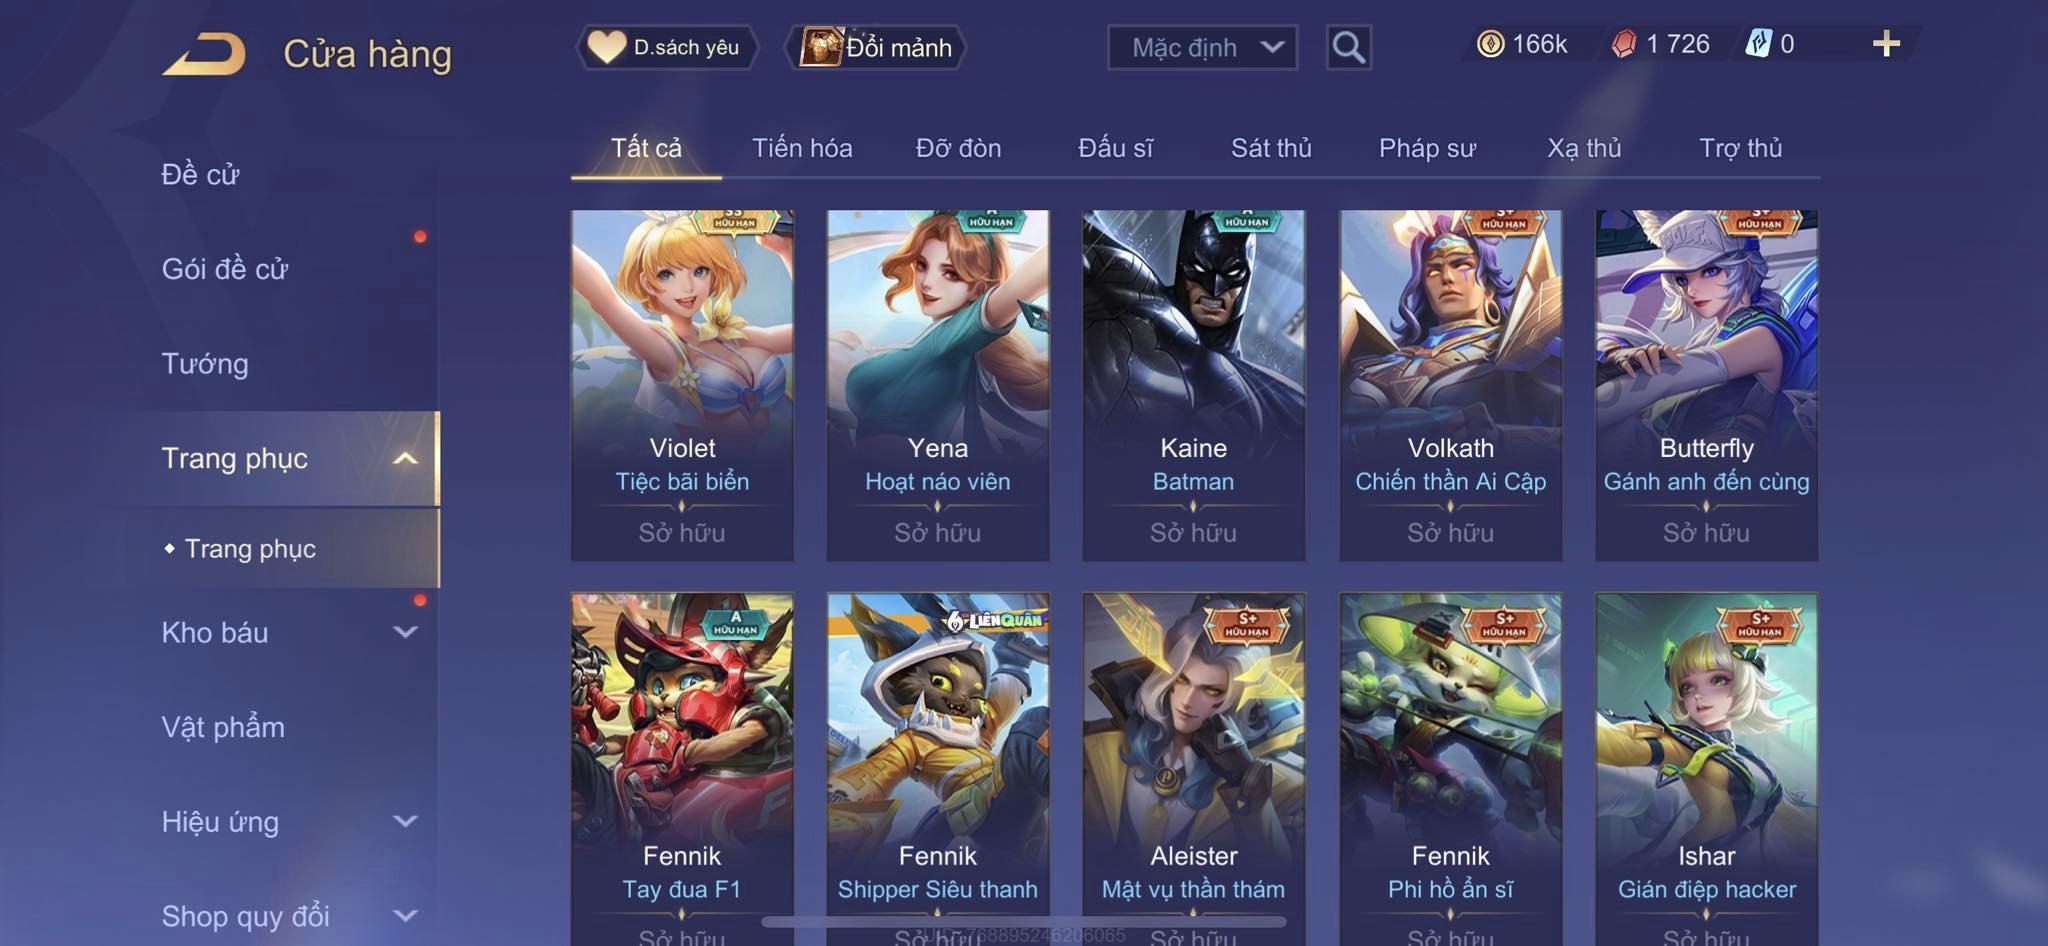
Task: Open Đổi mảnh fragment exchange chest
Action: tap(876, 47)
